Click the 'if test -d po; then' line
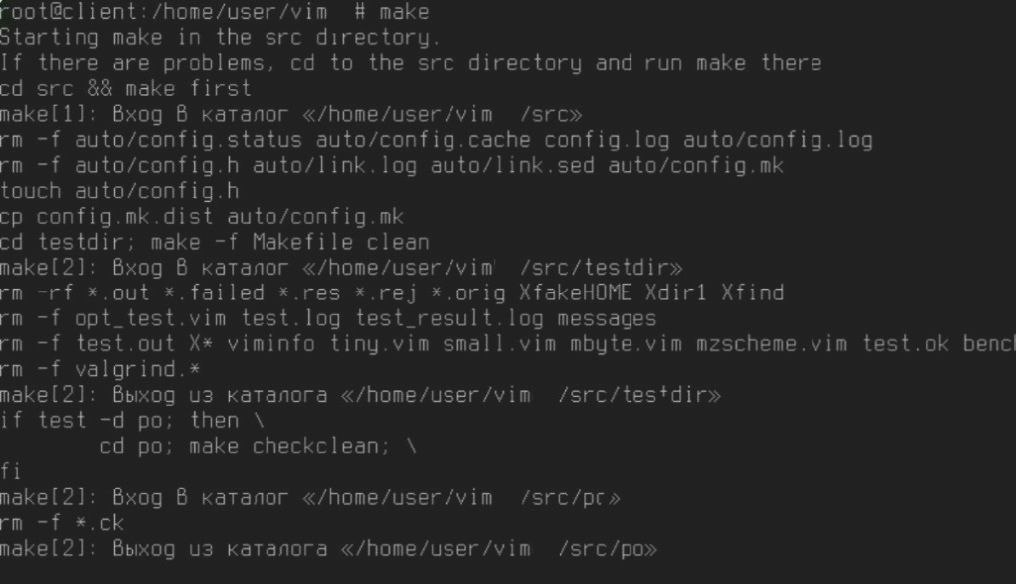The image size is (1016, 584). click(x=132, y=421)
